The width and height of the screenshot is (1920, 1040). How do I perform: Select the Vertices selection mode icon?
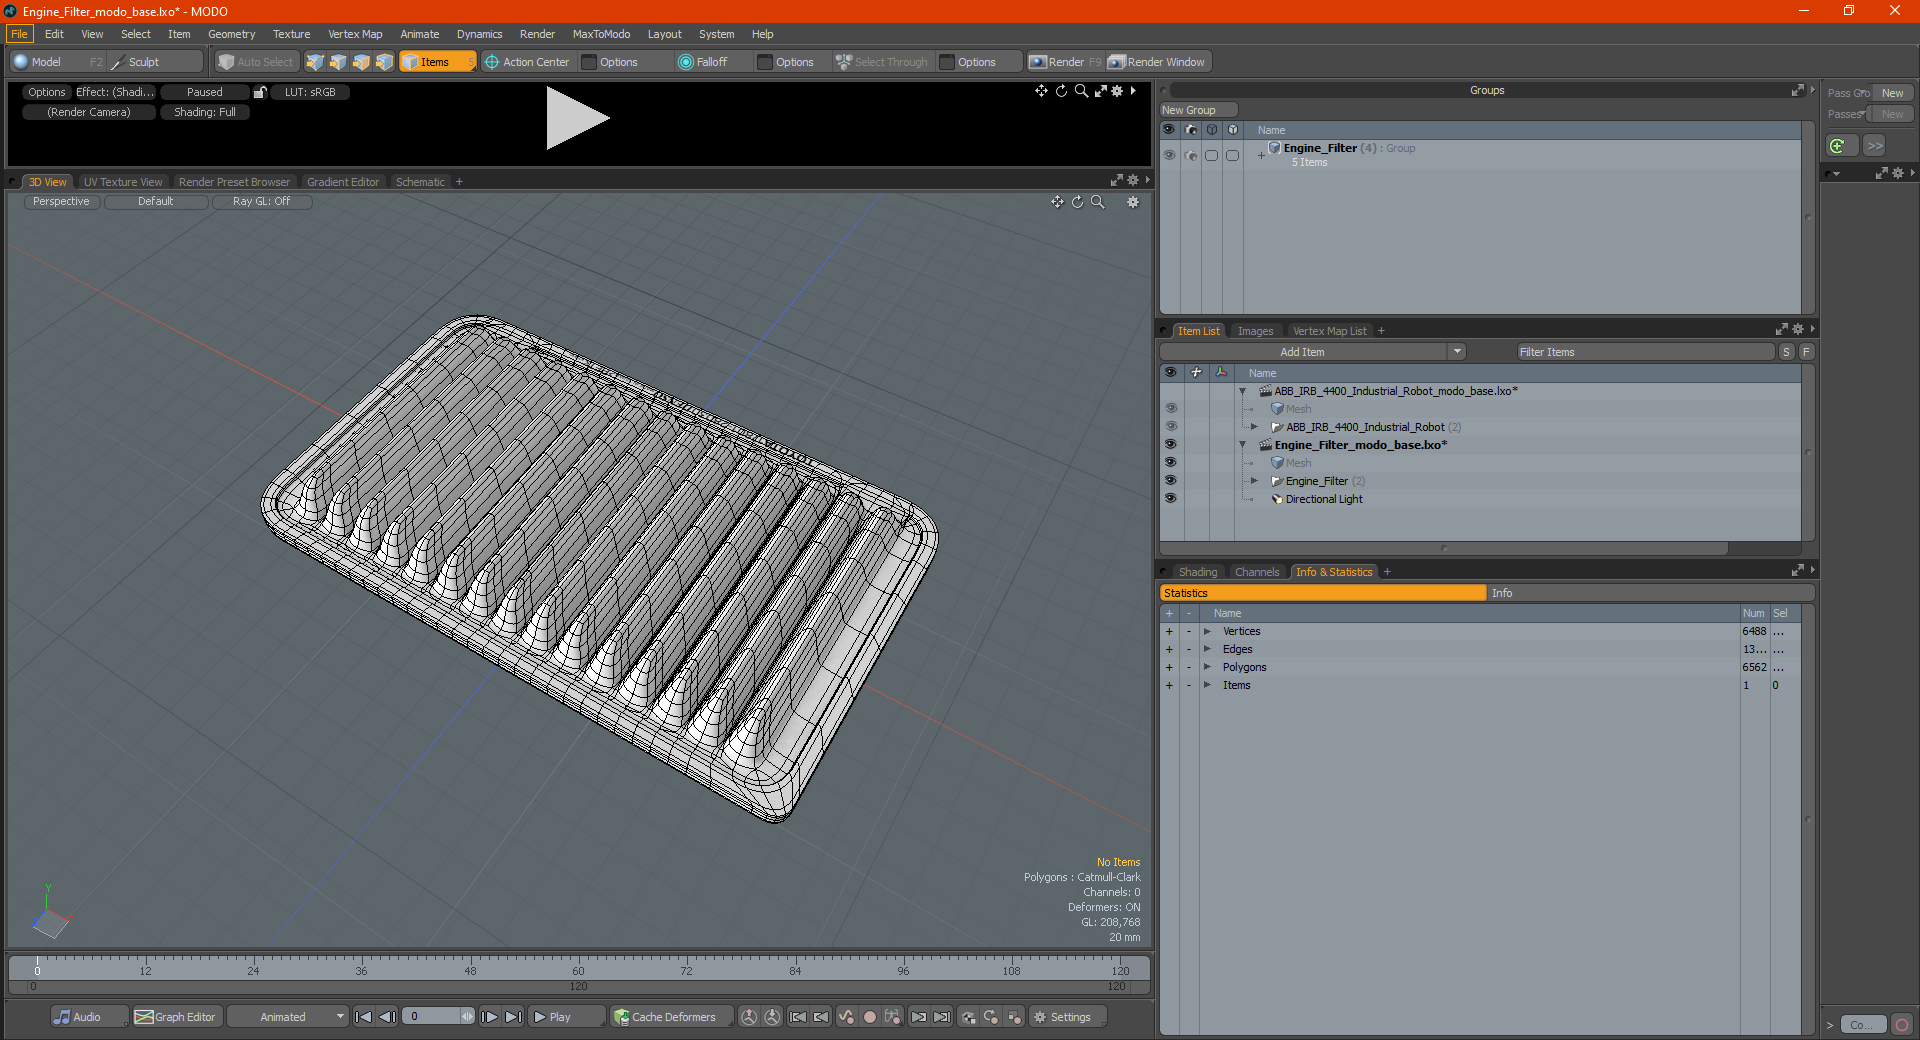coord(315,62)
